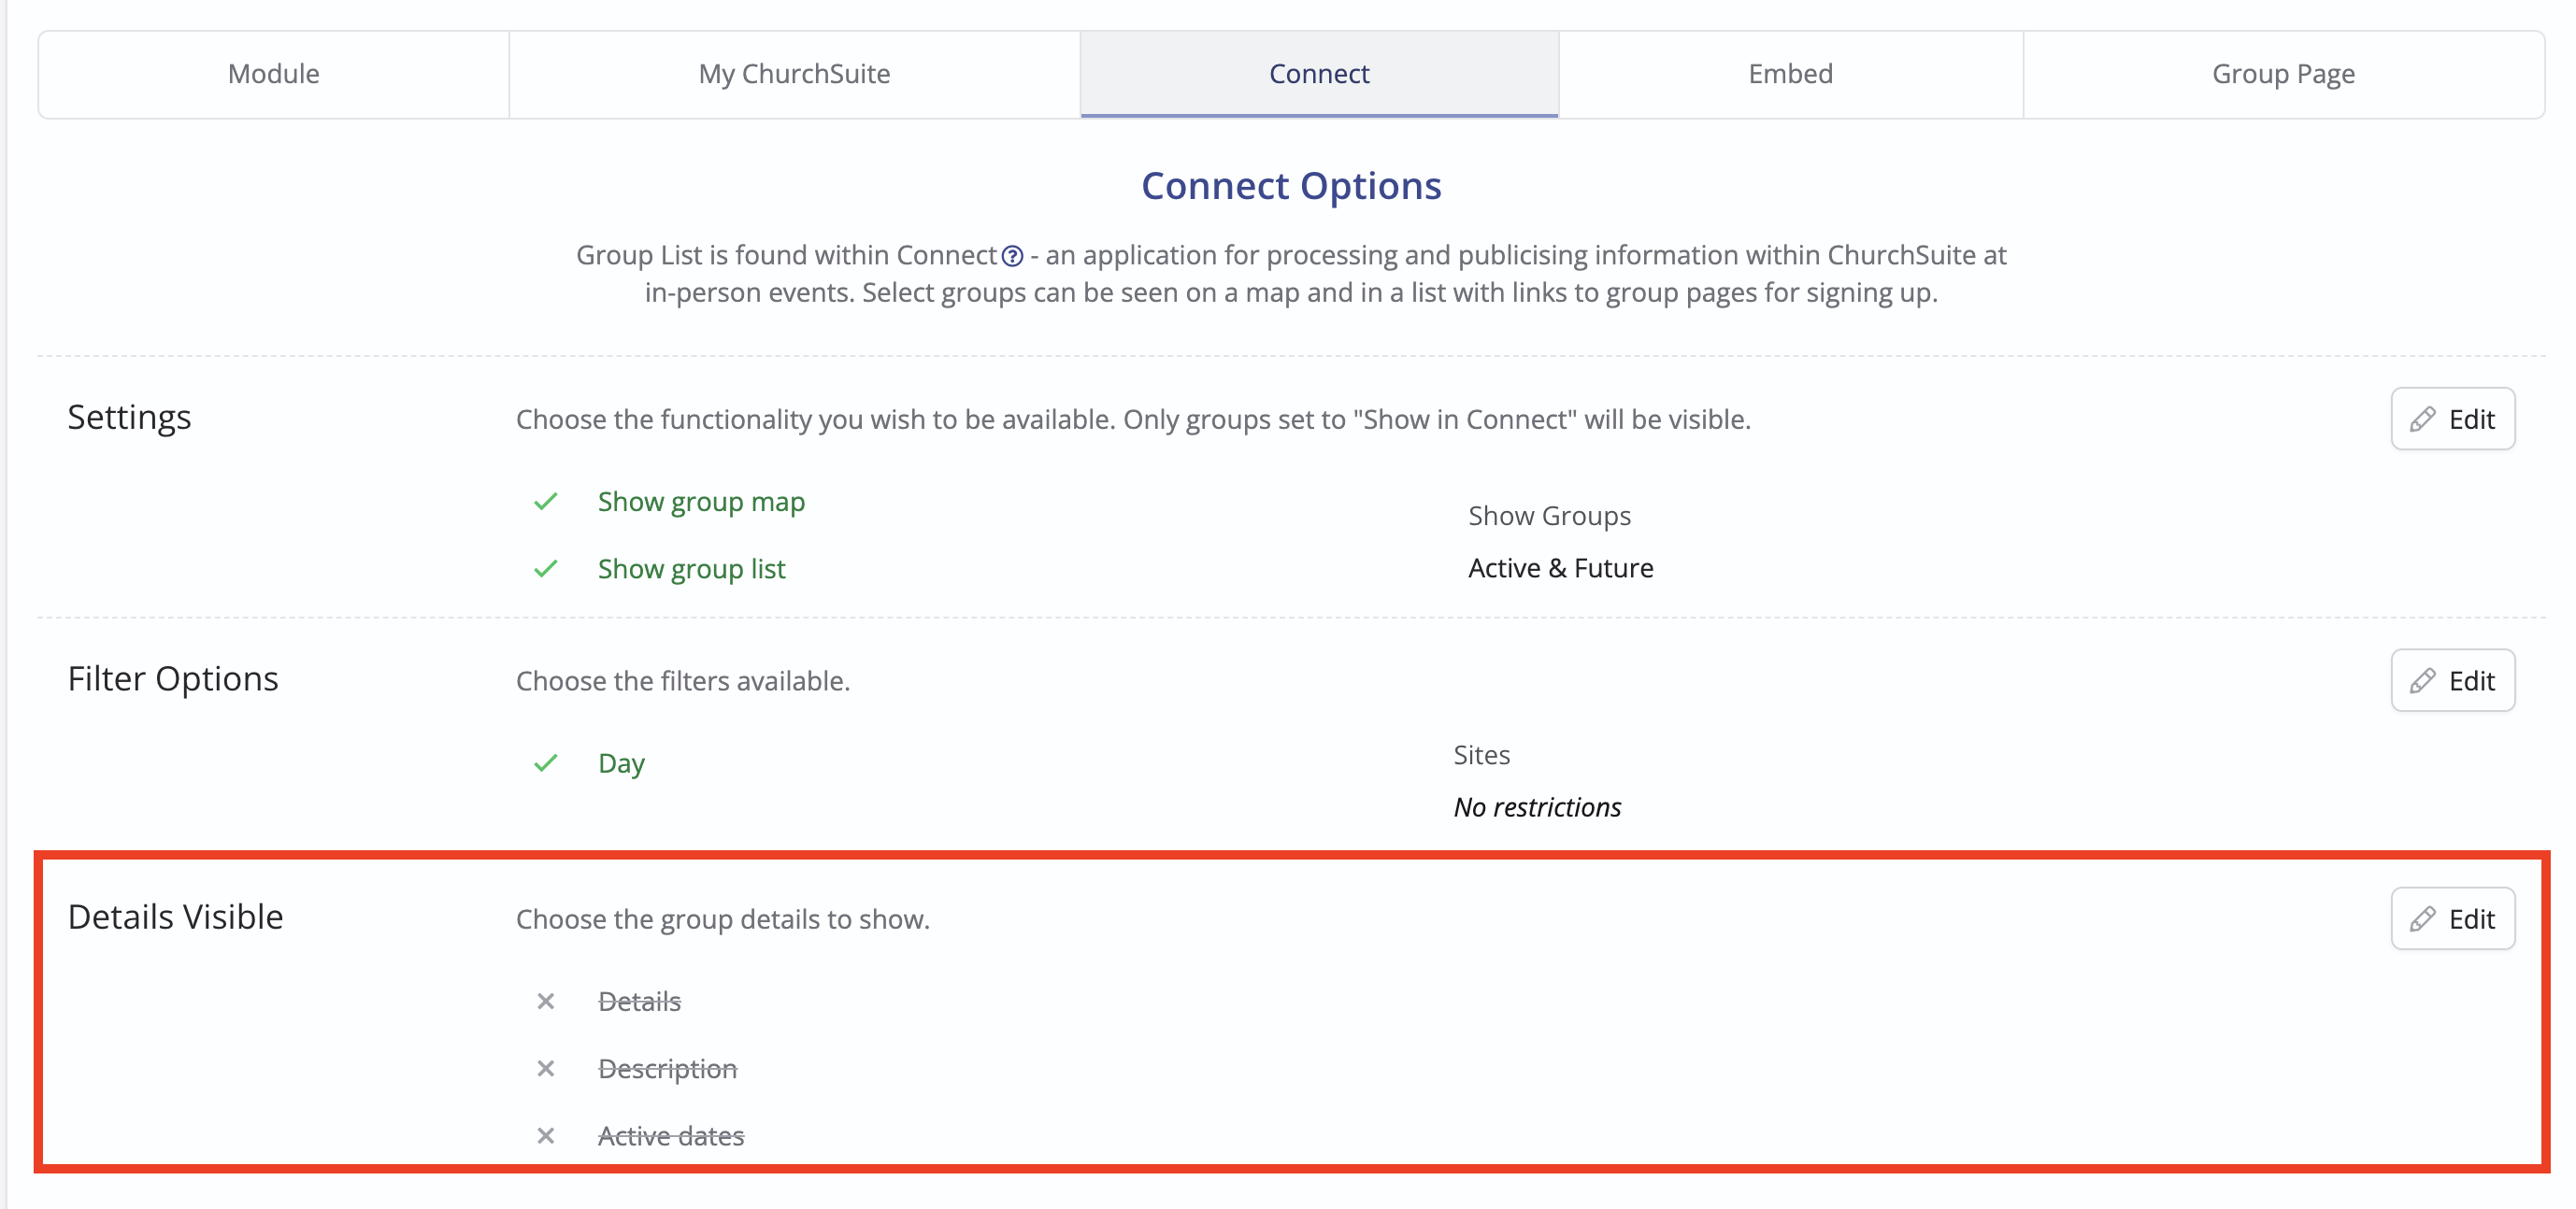Open the Module tab
This screenshot has width=2576, height=1209.
click(x=274, y=74)
